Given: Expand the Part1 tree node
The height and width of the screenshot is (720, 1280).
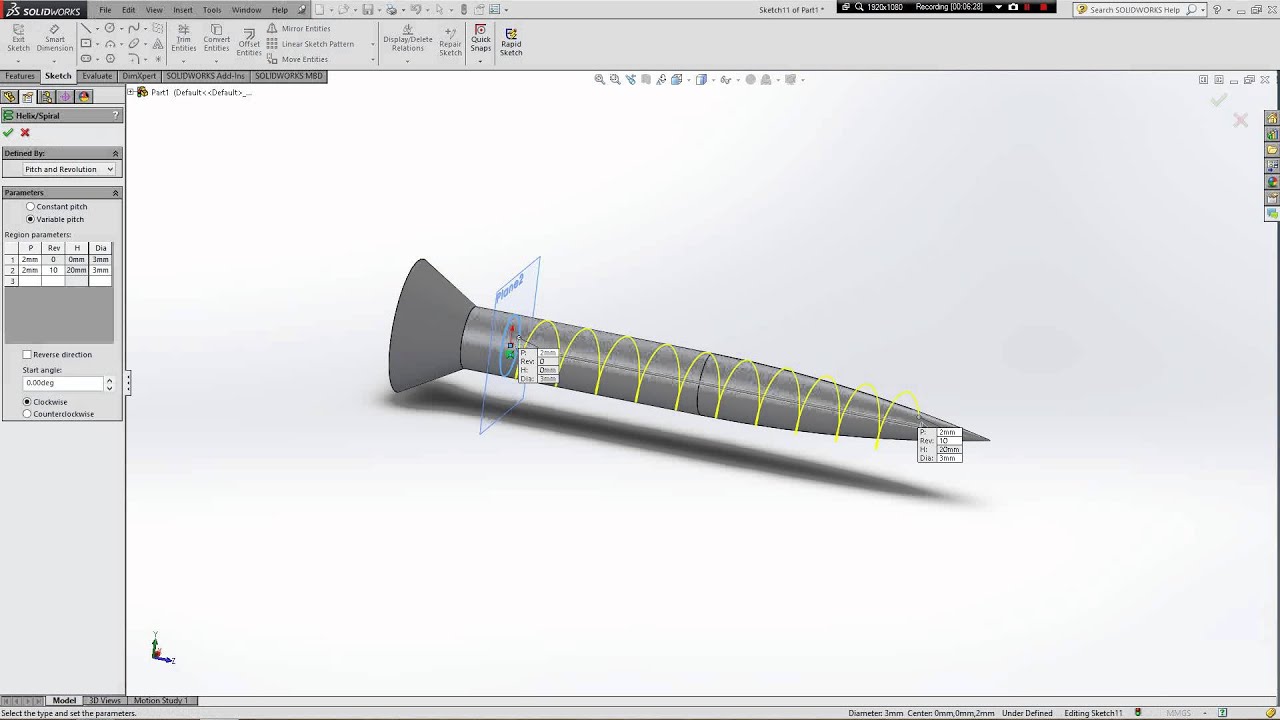Looking at the screenshot, I should [132, 92].
